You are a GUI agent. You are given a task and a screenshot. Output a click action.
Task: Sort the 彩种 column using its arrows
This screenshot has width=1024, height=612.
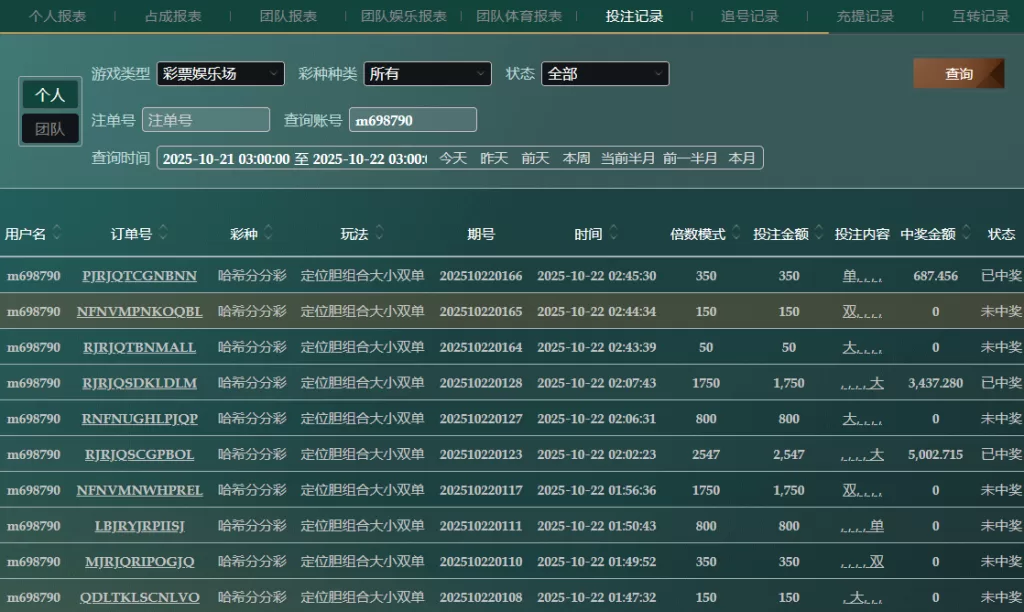pyautogui.click(x=268, y=234)
